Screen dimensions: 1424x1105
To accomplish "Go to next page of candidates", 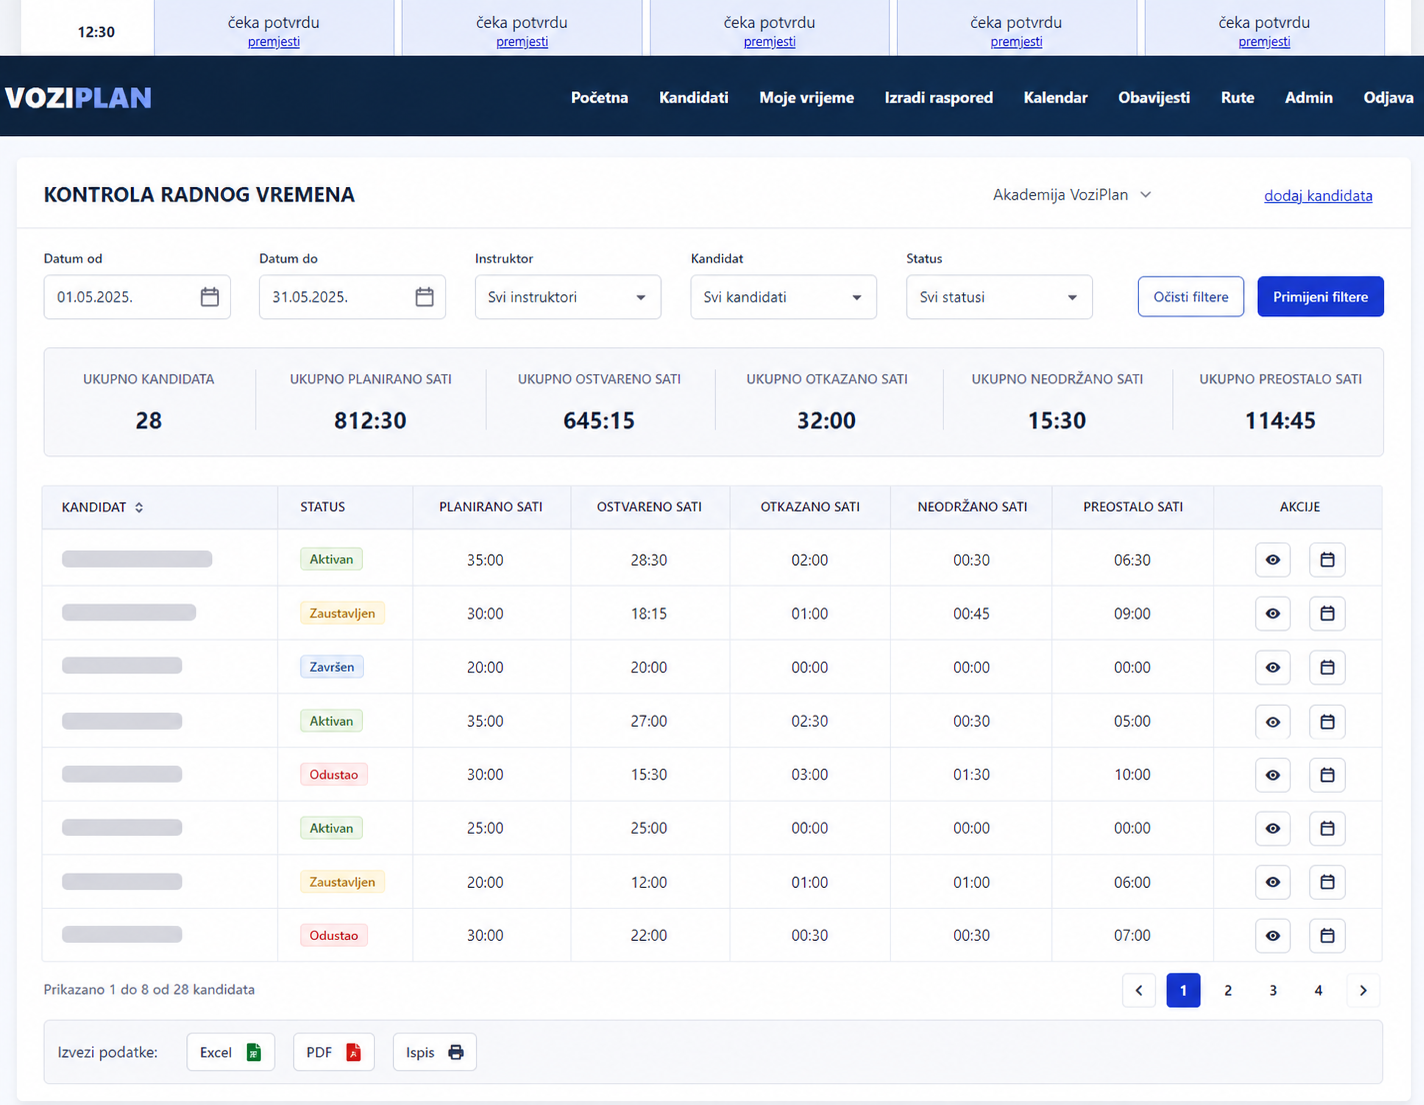I will point(1363,990).
